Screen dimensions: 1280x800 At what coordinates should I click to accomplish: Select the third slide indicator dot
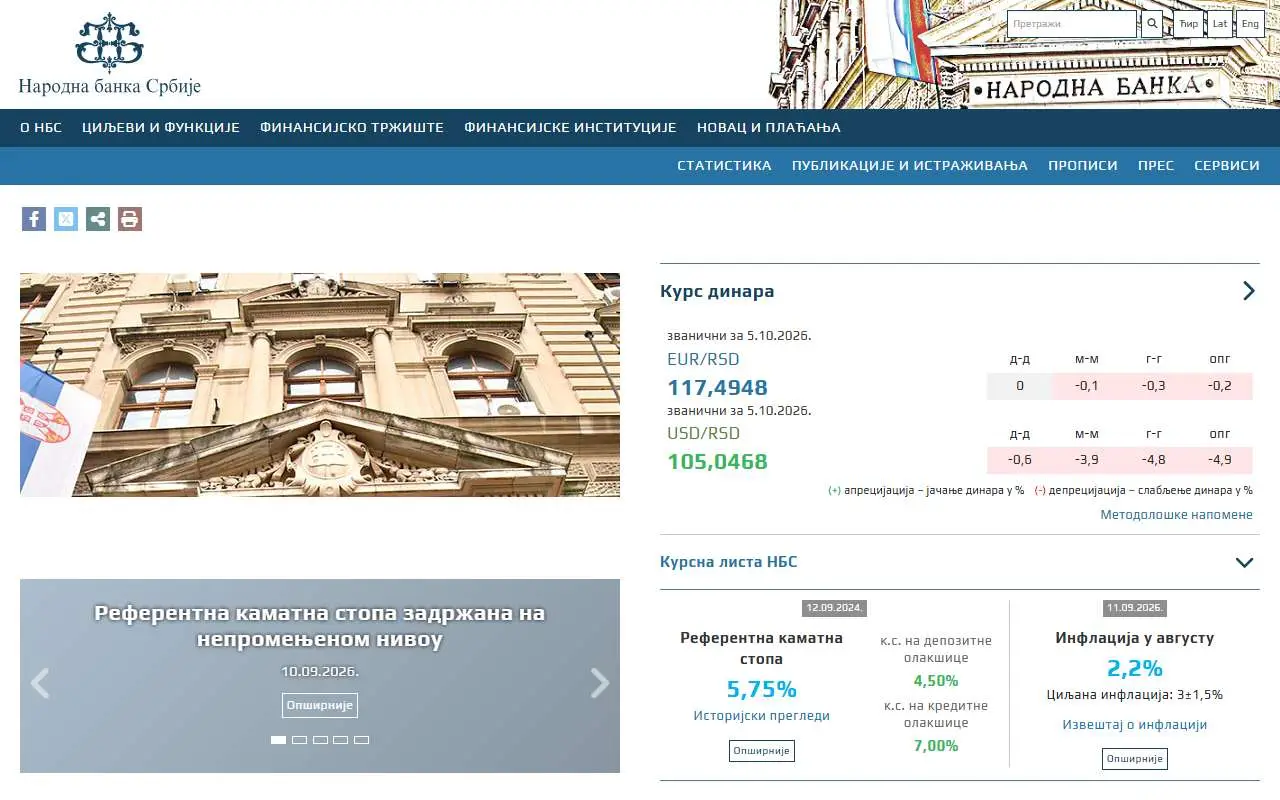click(x=320, y=740)
